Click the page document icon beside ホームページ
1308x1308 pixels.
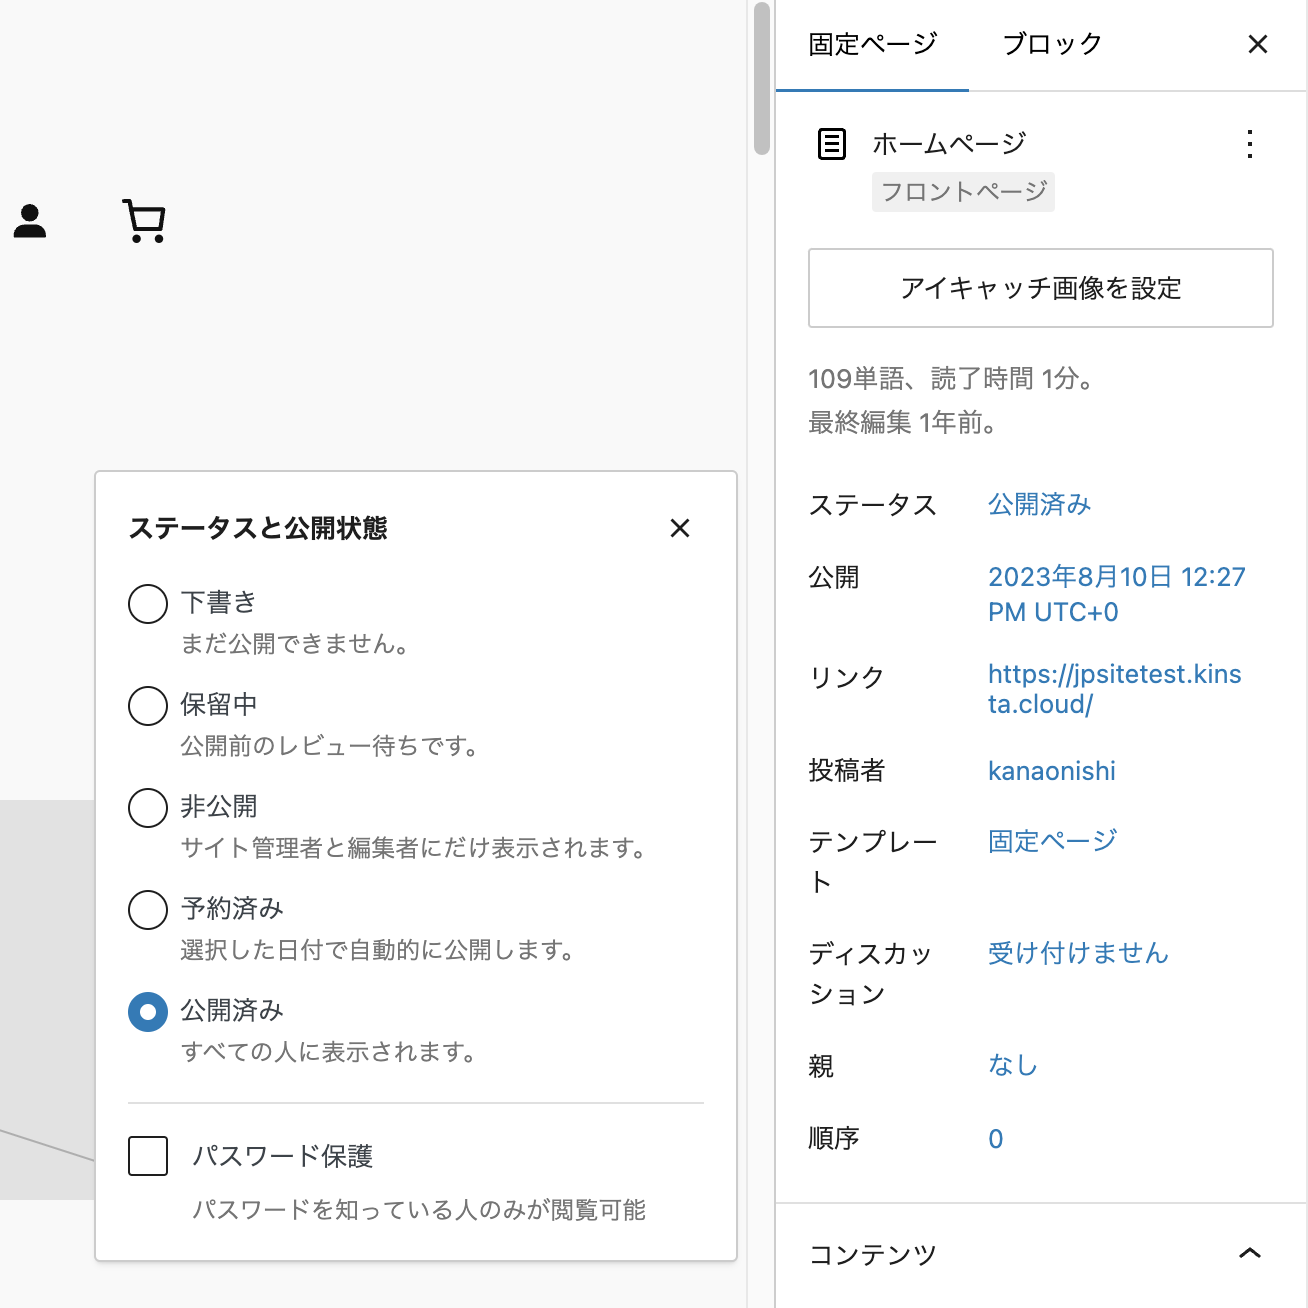click(830, 143)
